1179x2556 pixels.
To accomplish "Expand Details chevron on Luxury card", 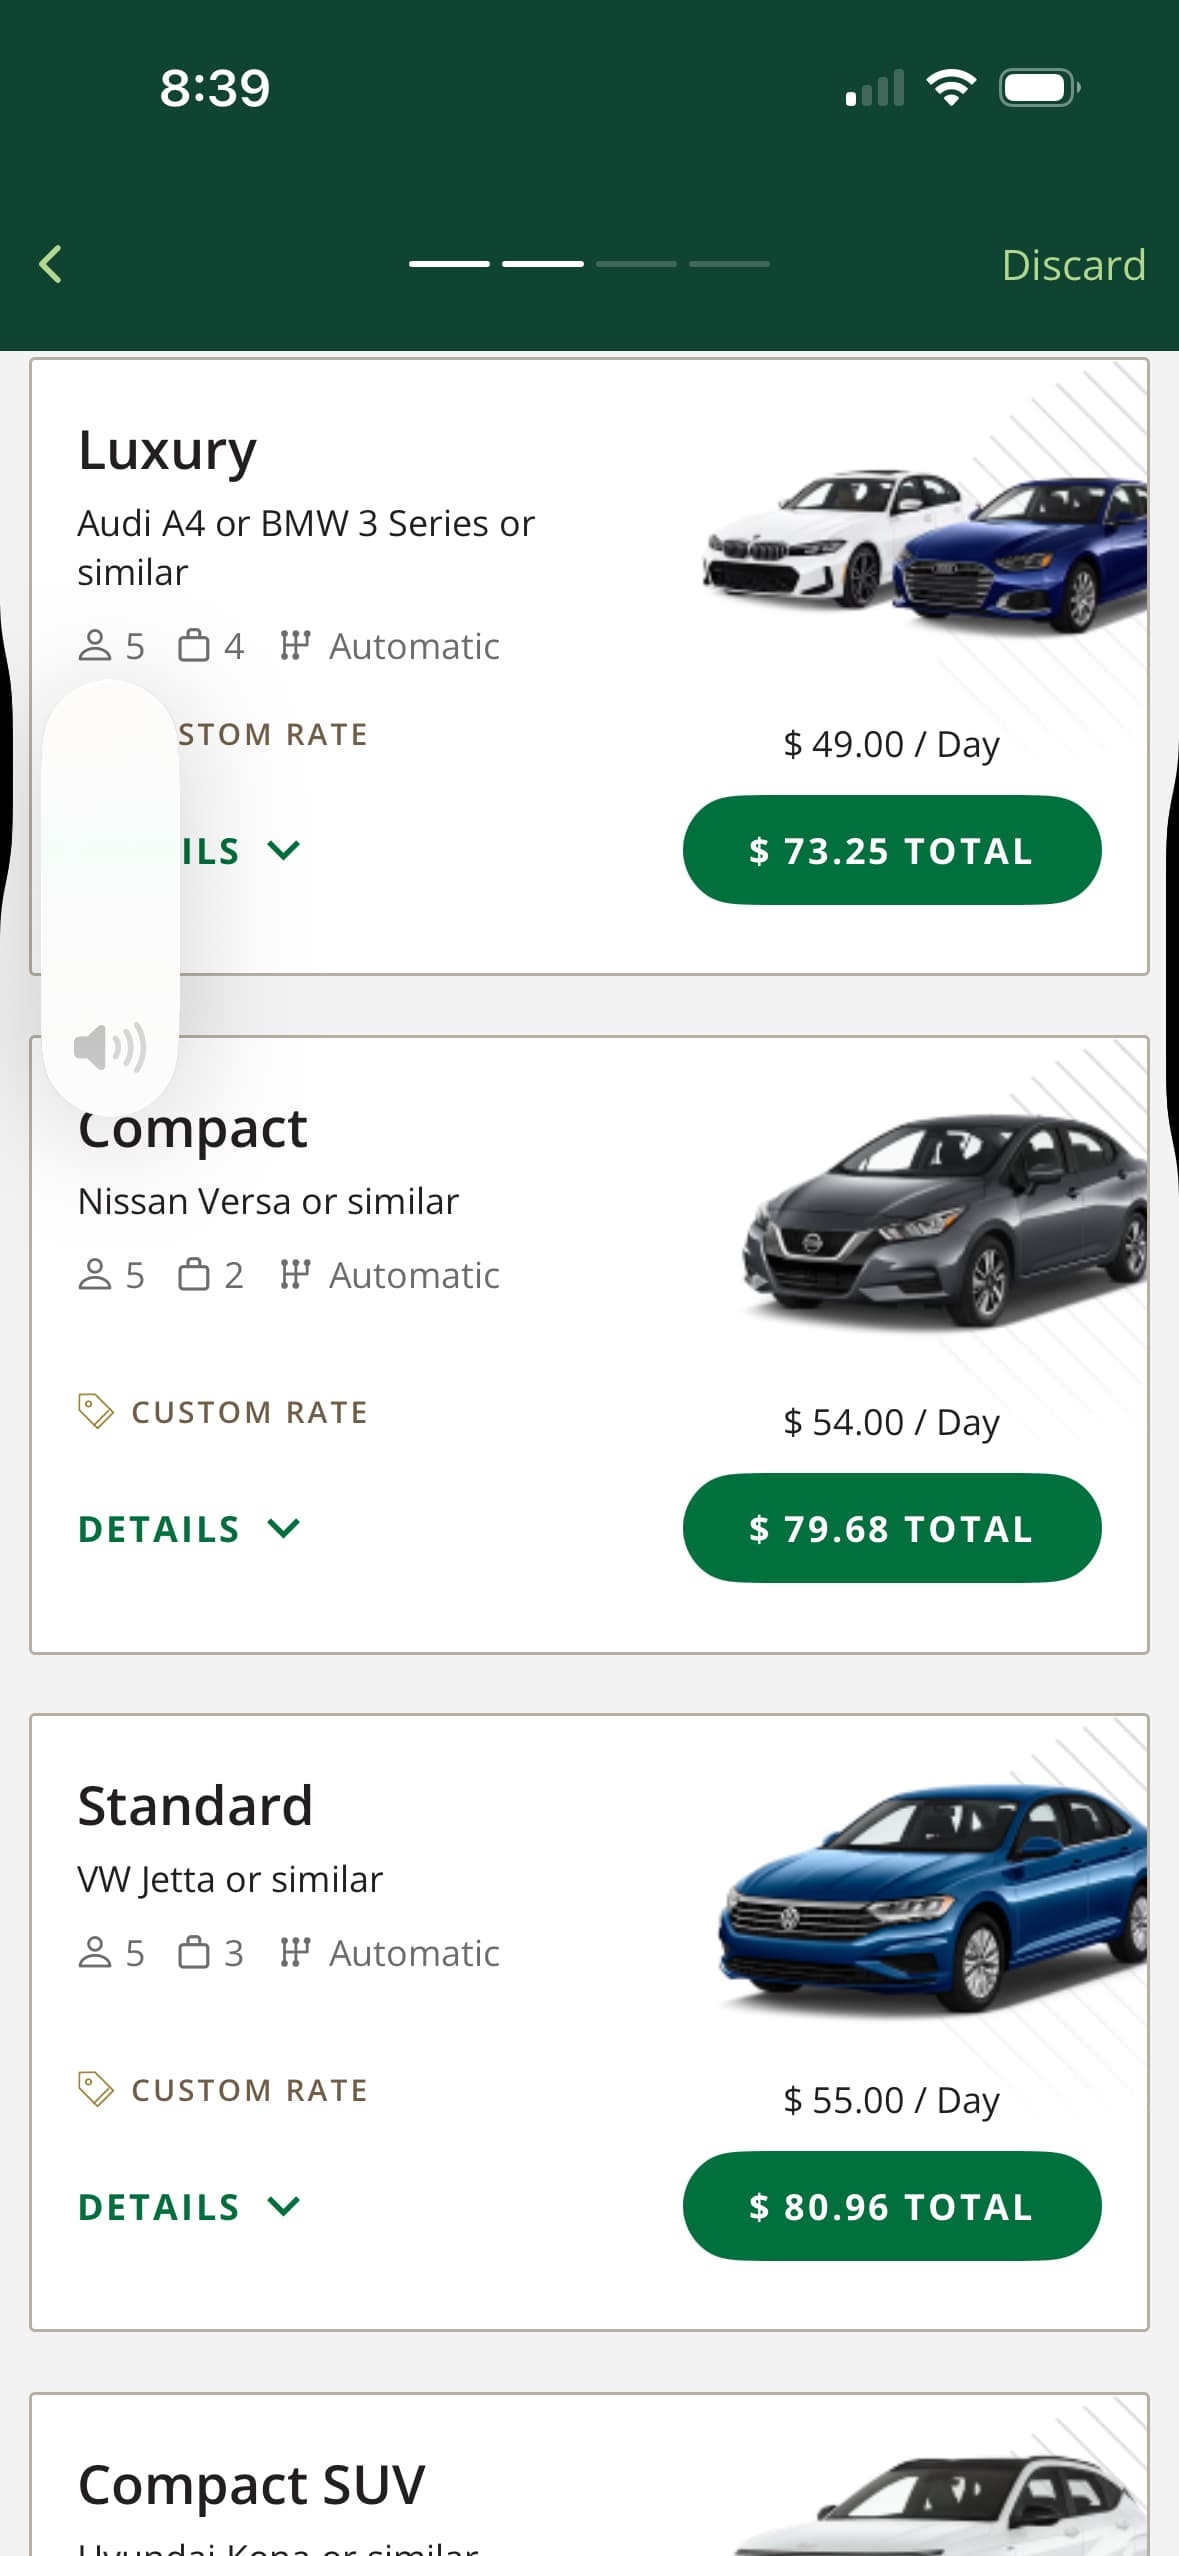I will tap(284, 851).
